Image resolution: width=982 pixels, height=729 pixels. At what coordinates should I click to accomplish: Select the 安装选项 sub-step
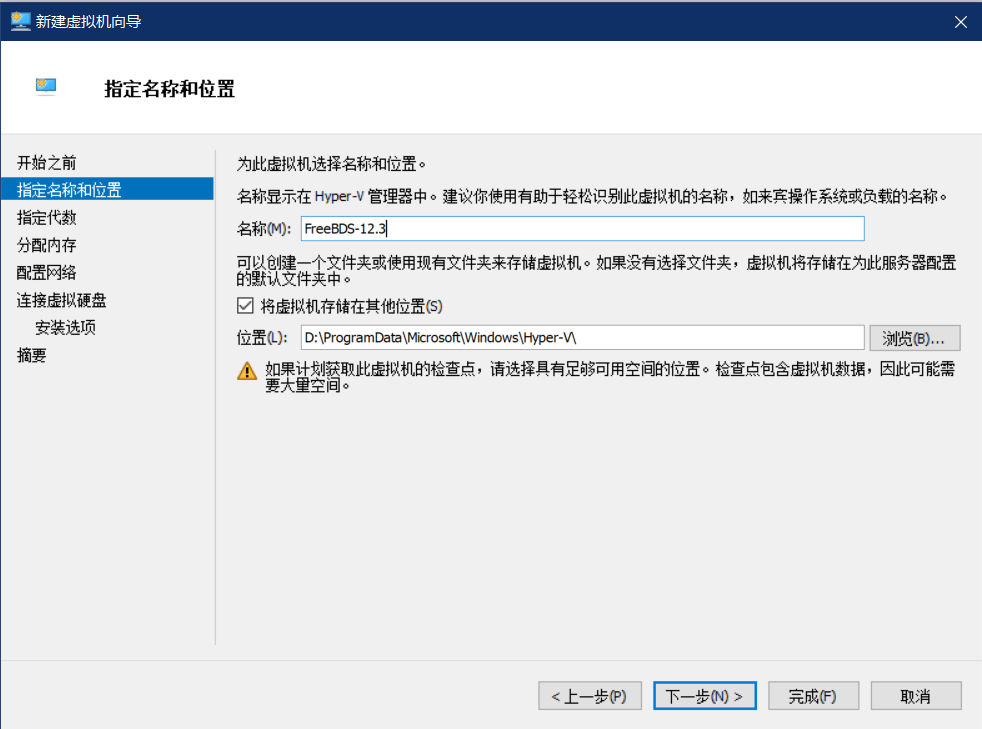(x=65, y=328)
